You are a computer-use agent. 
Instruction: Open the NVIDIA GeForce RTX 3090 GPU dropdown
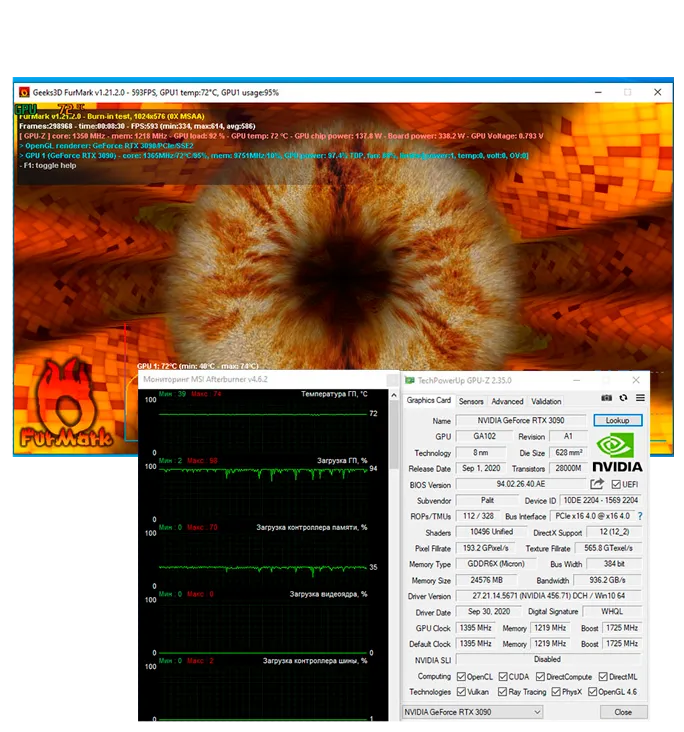coord(472,712)
